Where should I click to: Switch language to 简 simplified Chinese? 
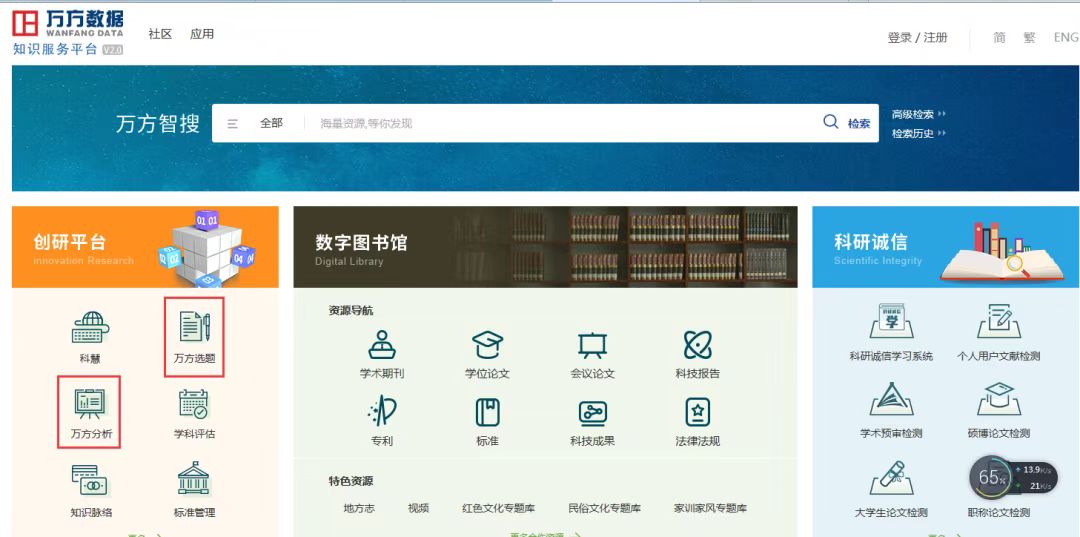999,38
